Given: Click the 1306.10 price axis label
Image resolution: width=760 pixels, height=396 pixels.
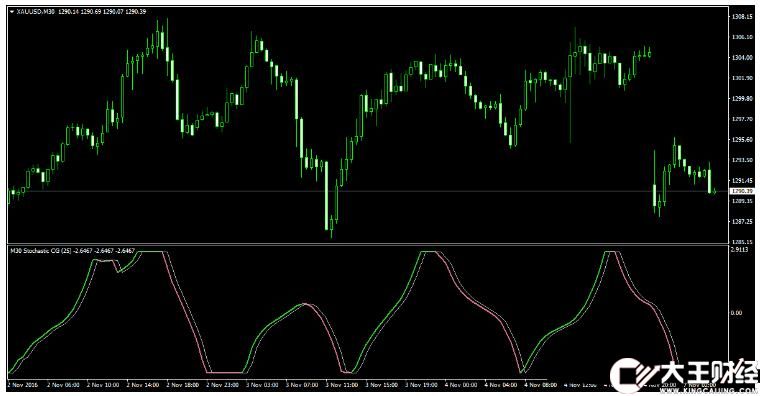Looking at the screenshot, I should point(742,37).
